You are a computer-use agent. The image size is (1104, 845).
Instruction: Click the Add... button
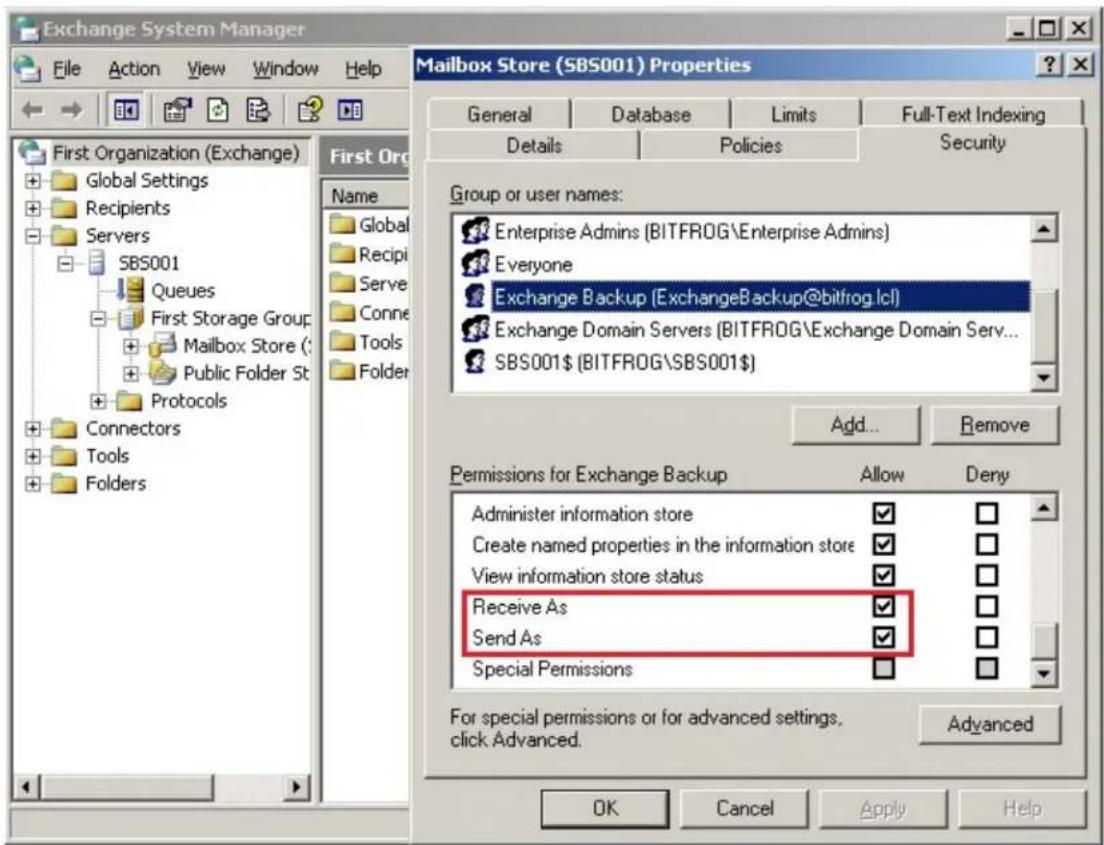pos(855,425)
